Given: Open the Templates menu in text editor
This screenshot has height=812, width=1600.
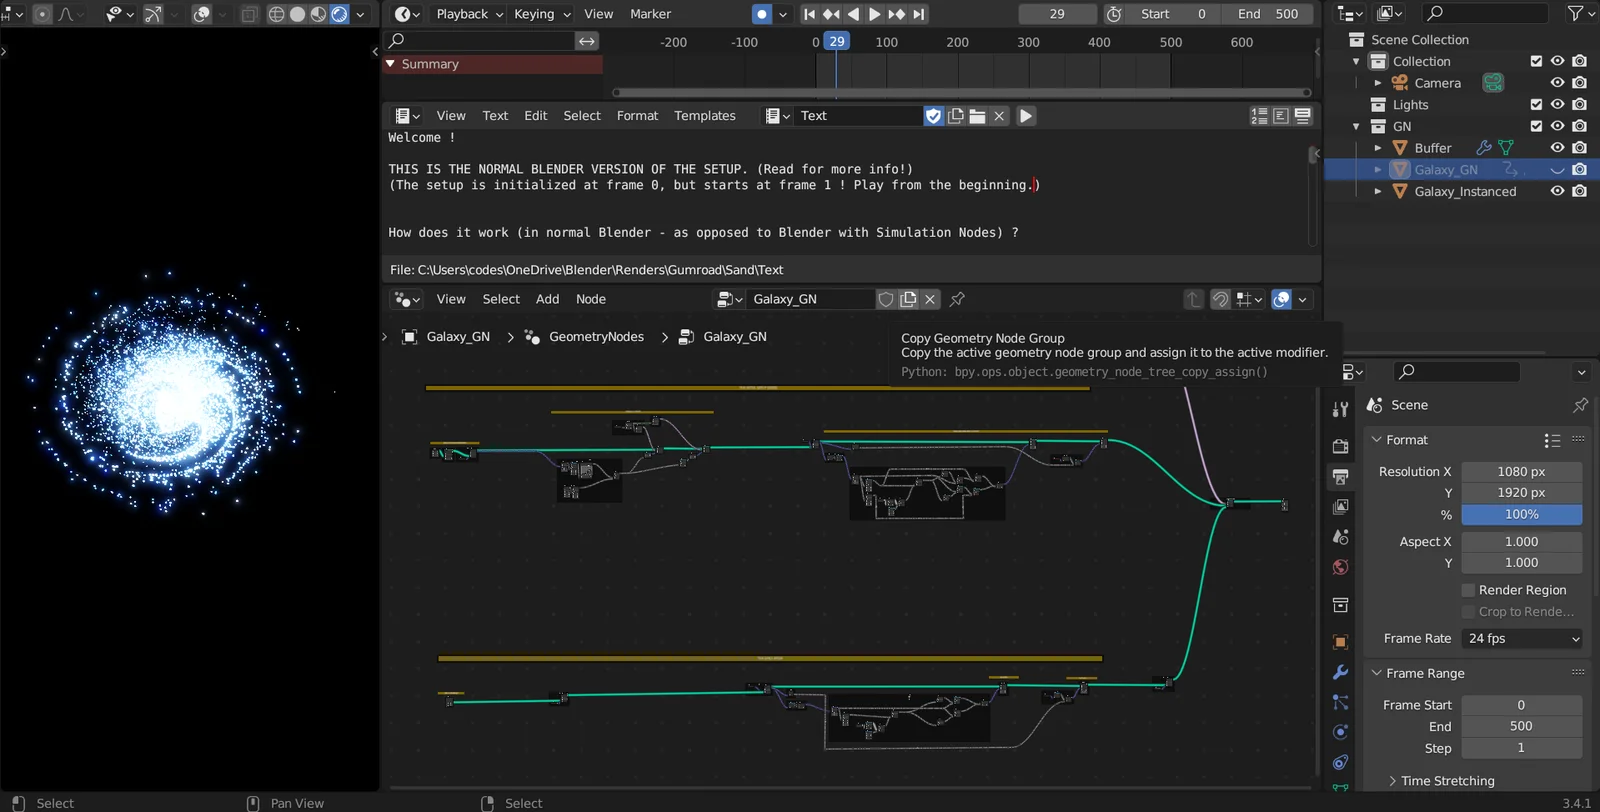Looking at the screenshot, I should point(704,116).
